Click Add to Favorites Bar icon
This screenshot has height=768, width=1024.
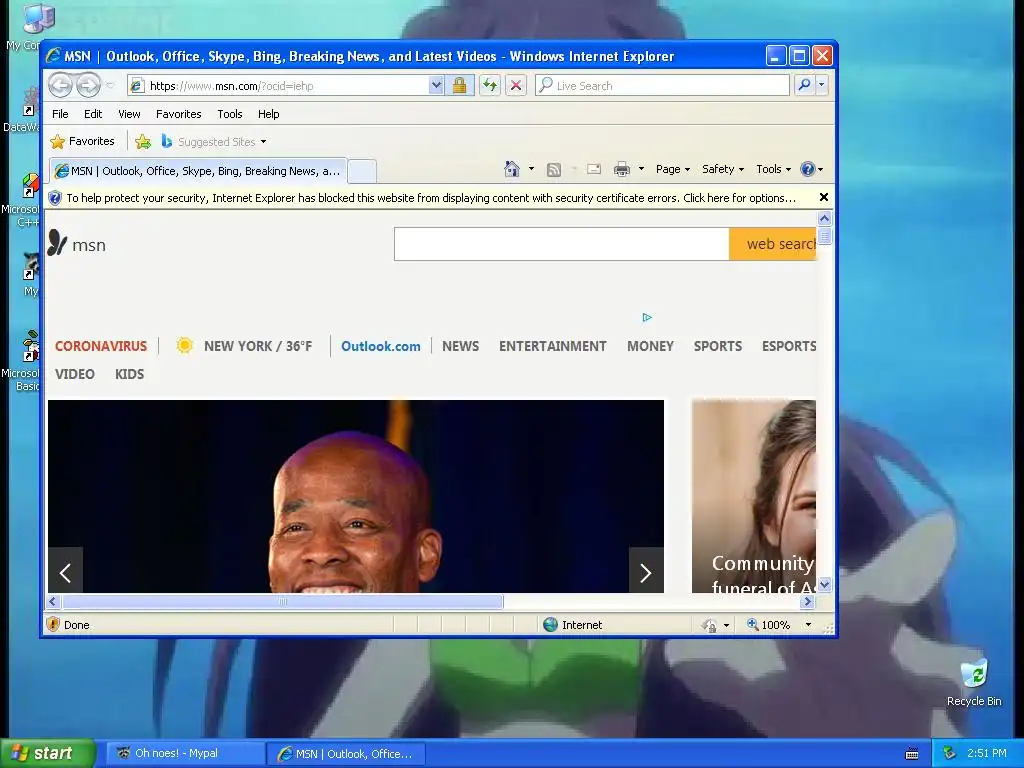[x=143, y=141]
